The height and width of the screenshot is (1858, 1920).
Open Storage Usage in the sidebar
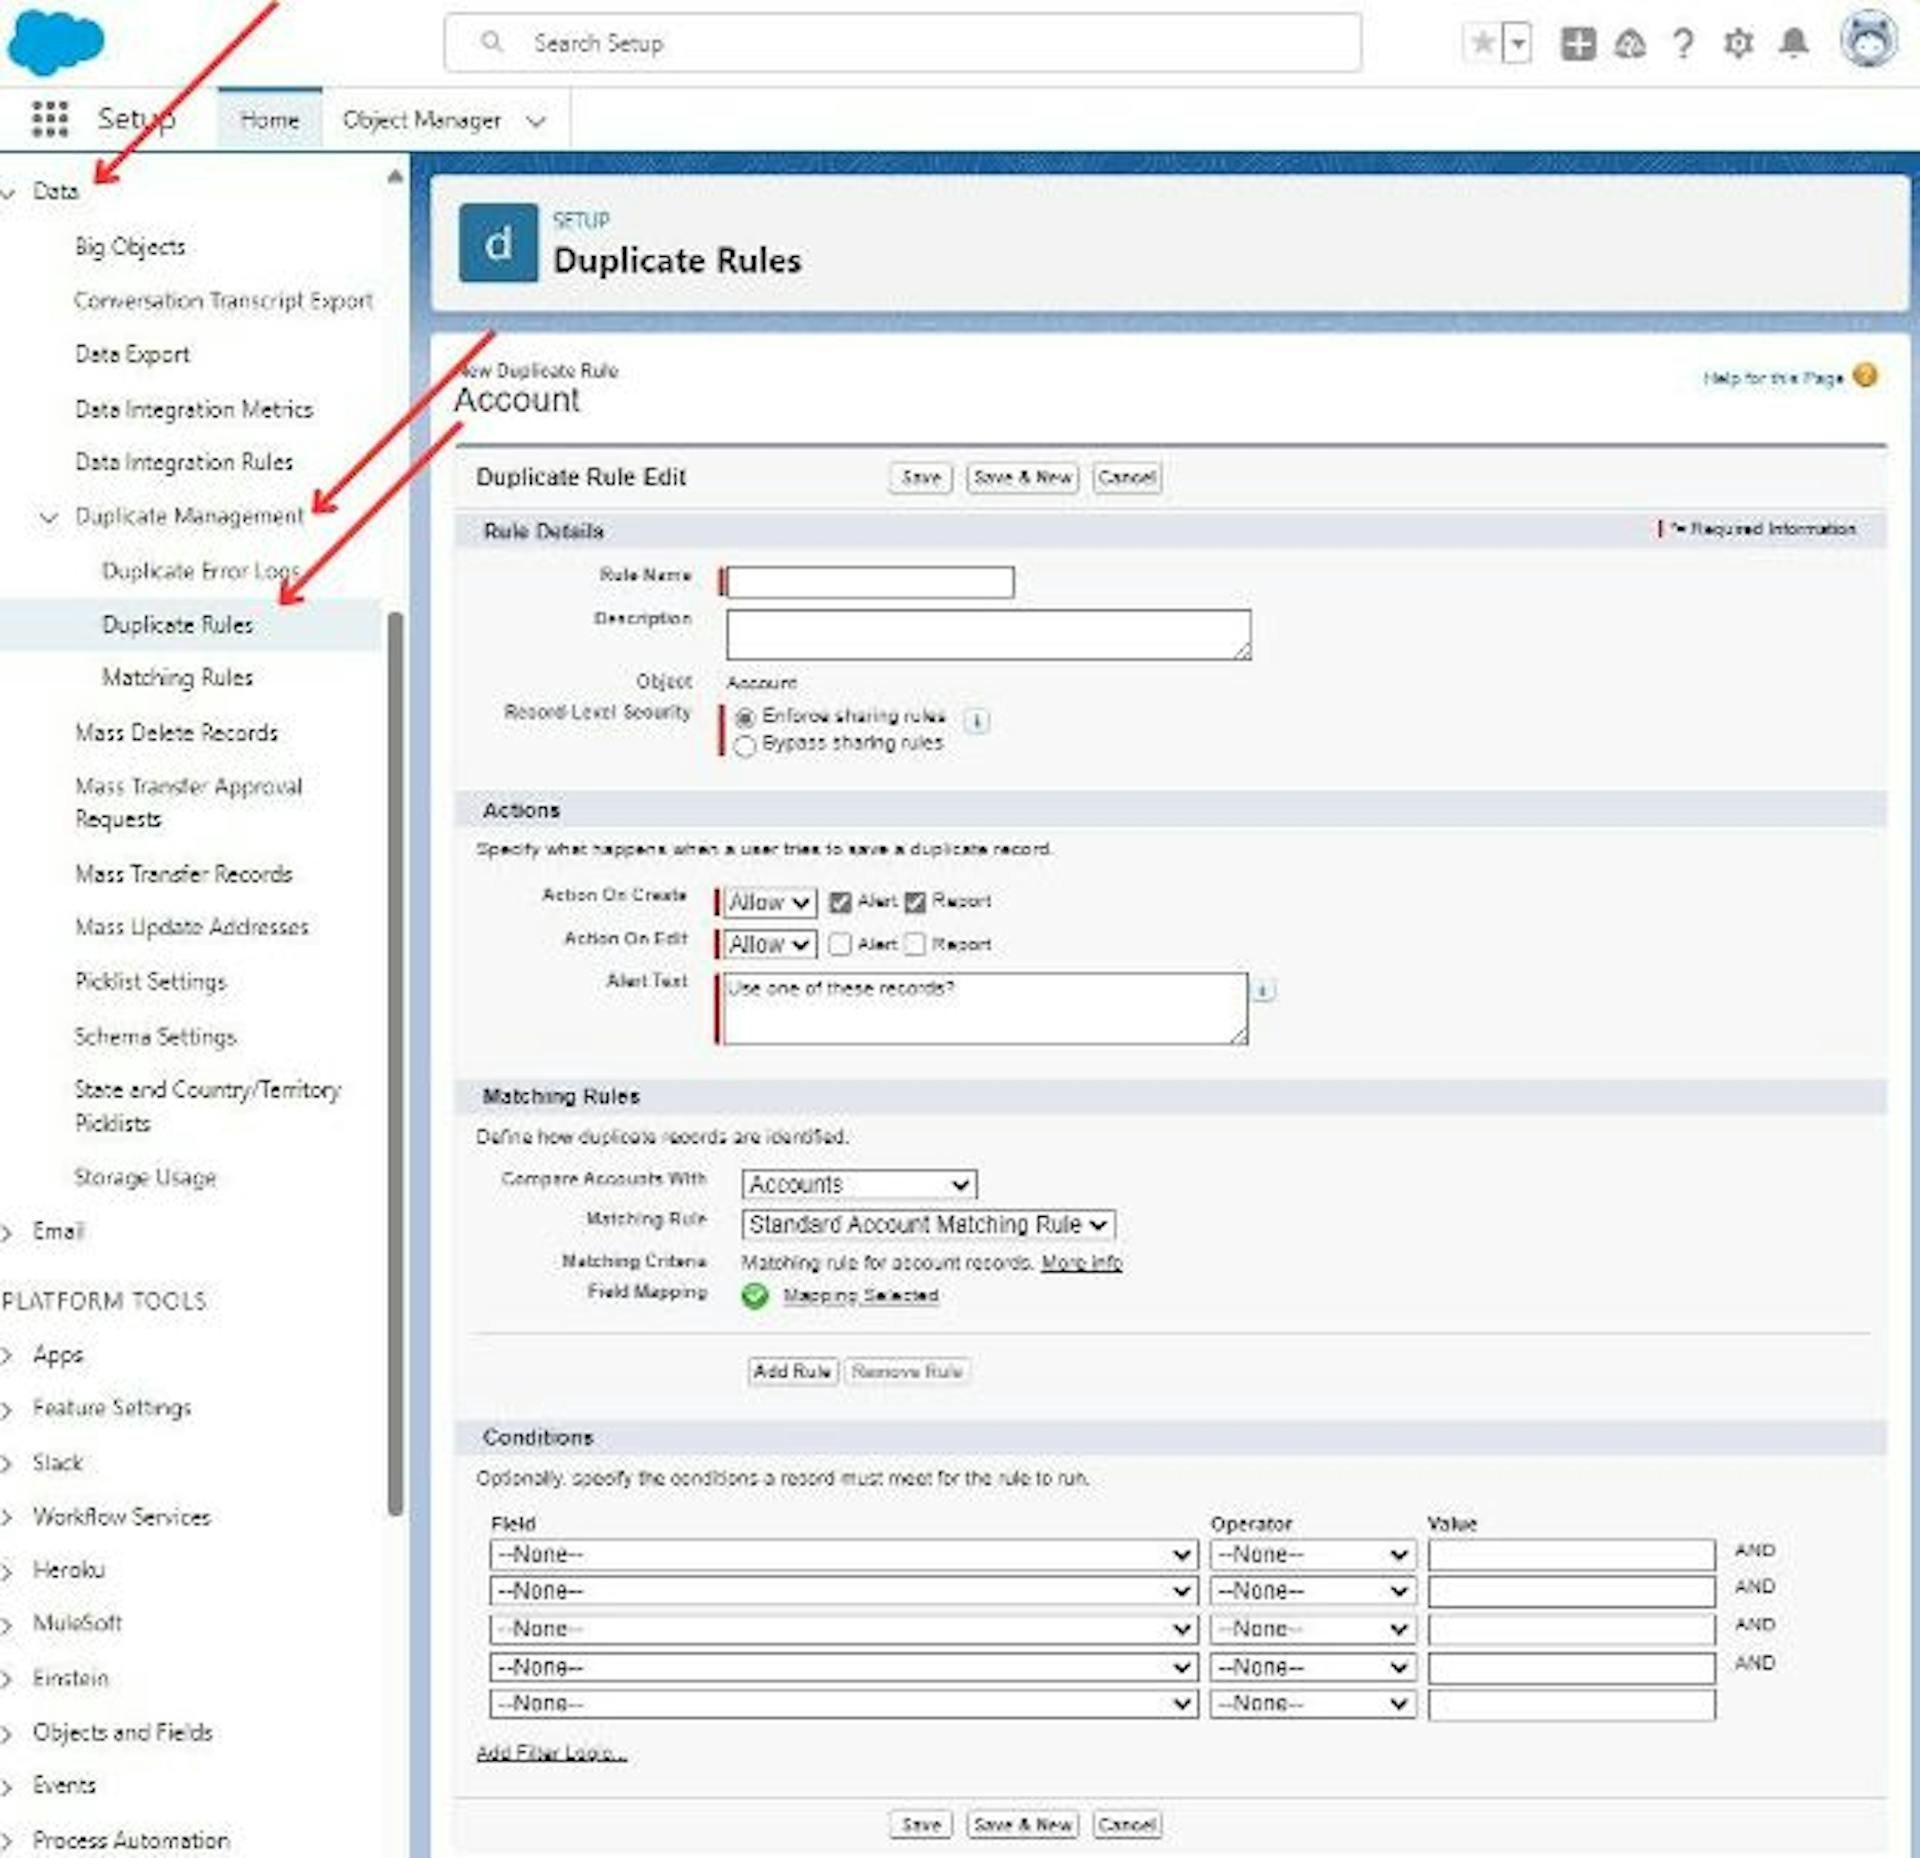pos(145,1177)
